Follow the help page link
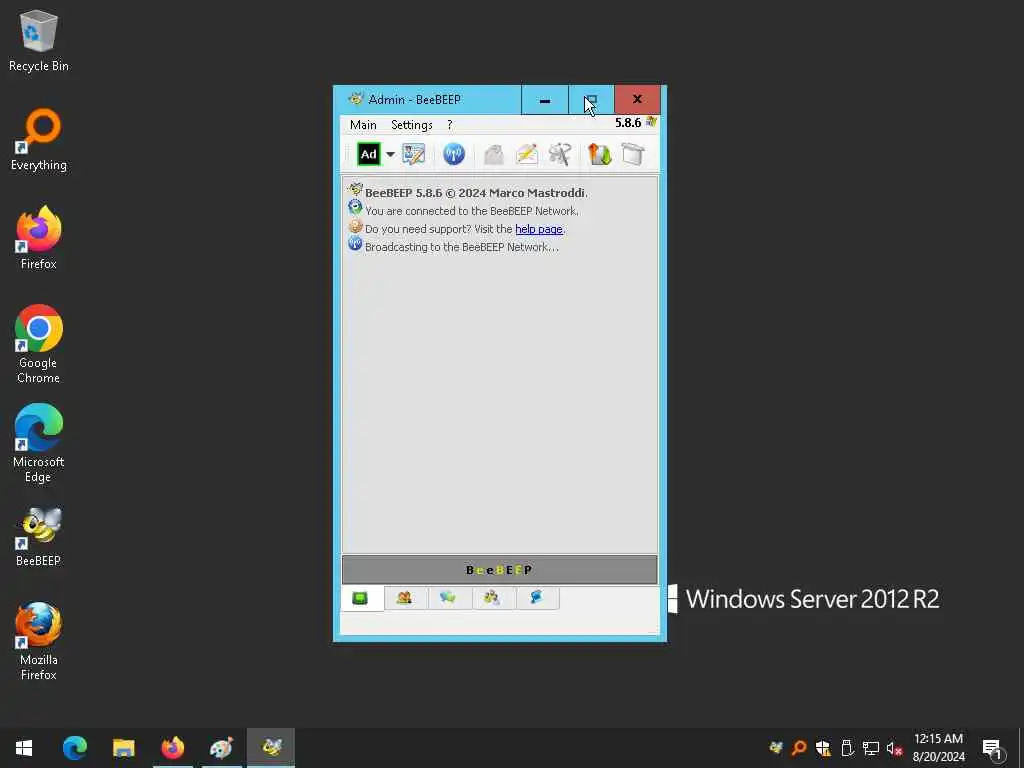Viewport: 1024px width, 768px height. point(539,229)
